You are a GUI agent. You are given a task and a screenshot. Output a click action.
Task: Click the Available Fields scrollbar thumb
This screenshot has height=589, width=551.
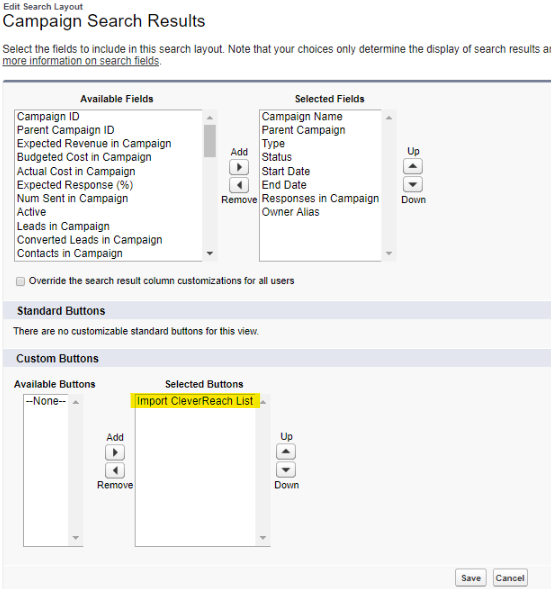tap(210, 141)
